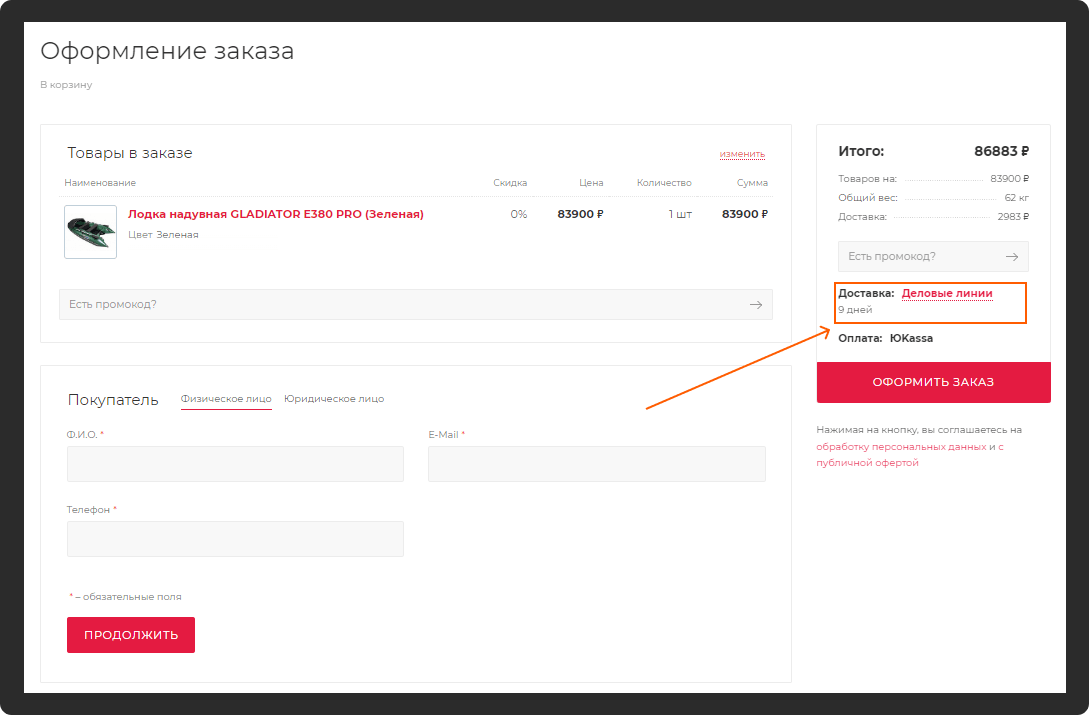Screen dimensions: 1089x715
Task: Click the Итого: label
Action: pyautogui.click(x=861, y=151)
